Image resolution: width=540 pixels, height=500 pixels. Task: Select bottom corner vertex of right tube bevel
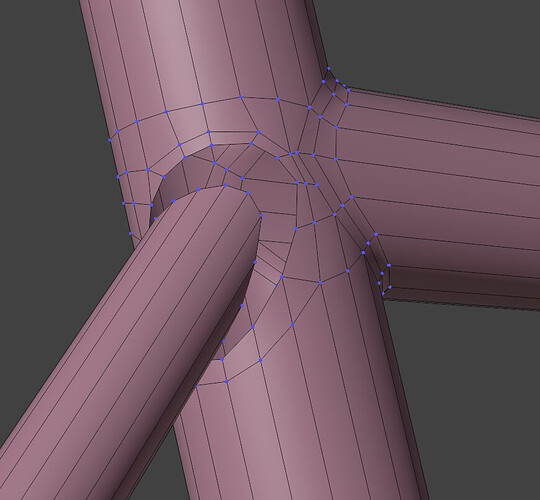(x=383, y=293)
